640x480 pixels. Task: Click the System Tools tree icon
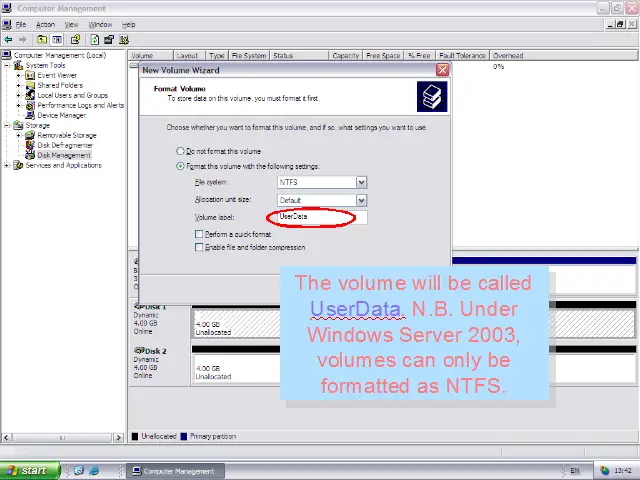(x=18, y=65)
